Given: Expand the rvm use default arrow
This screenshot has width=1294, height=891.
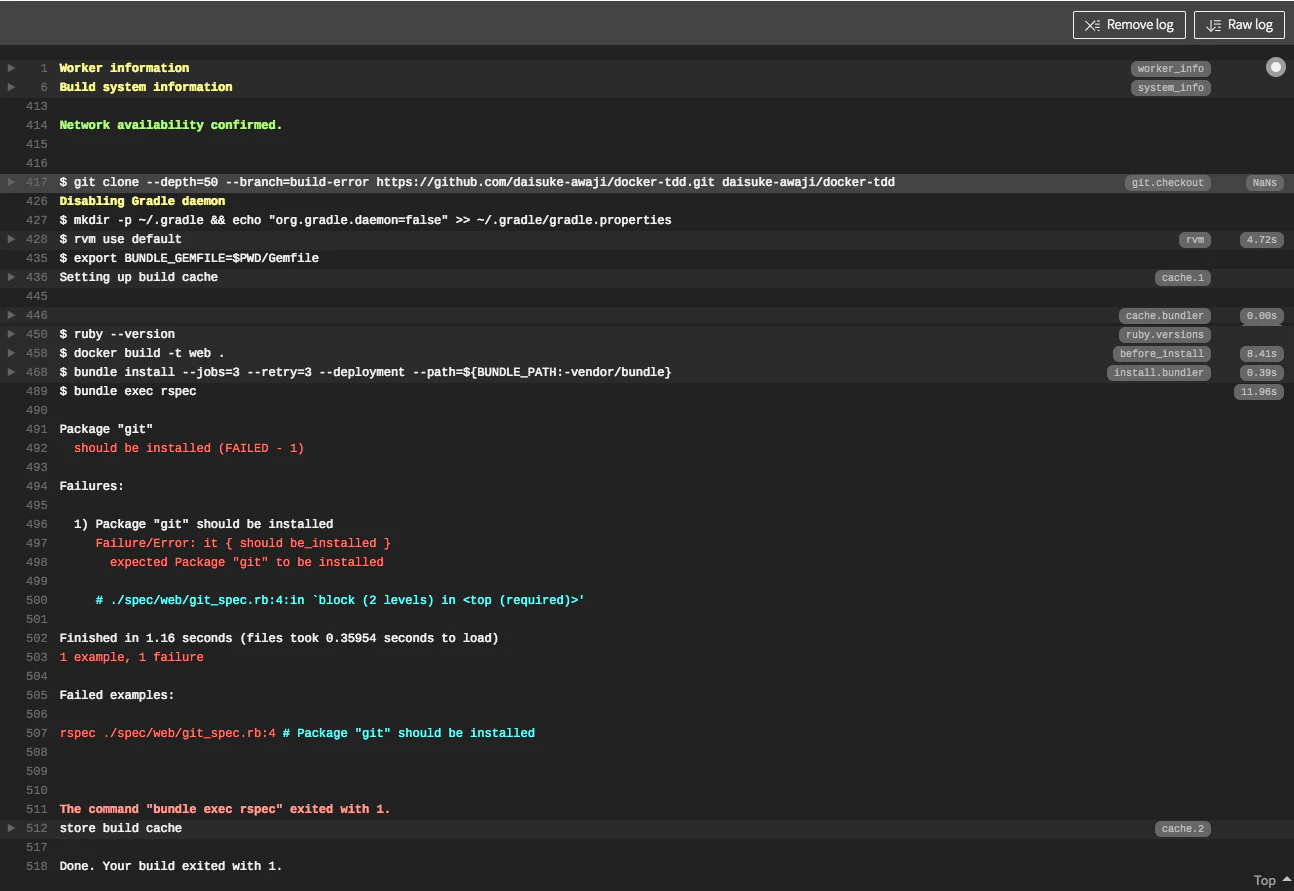Looking at the screenshot, I should (x=12, y=239).
